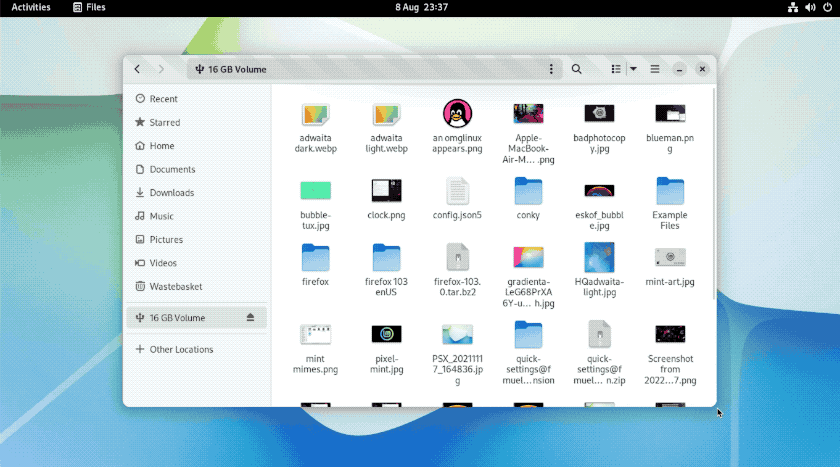
Task: Open the hamburger main menu
Action: coord(655,69)
